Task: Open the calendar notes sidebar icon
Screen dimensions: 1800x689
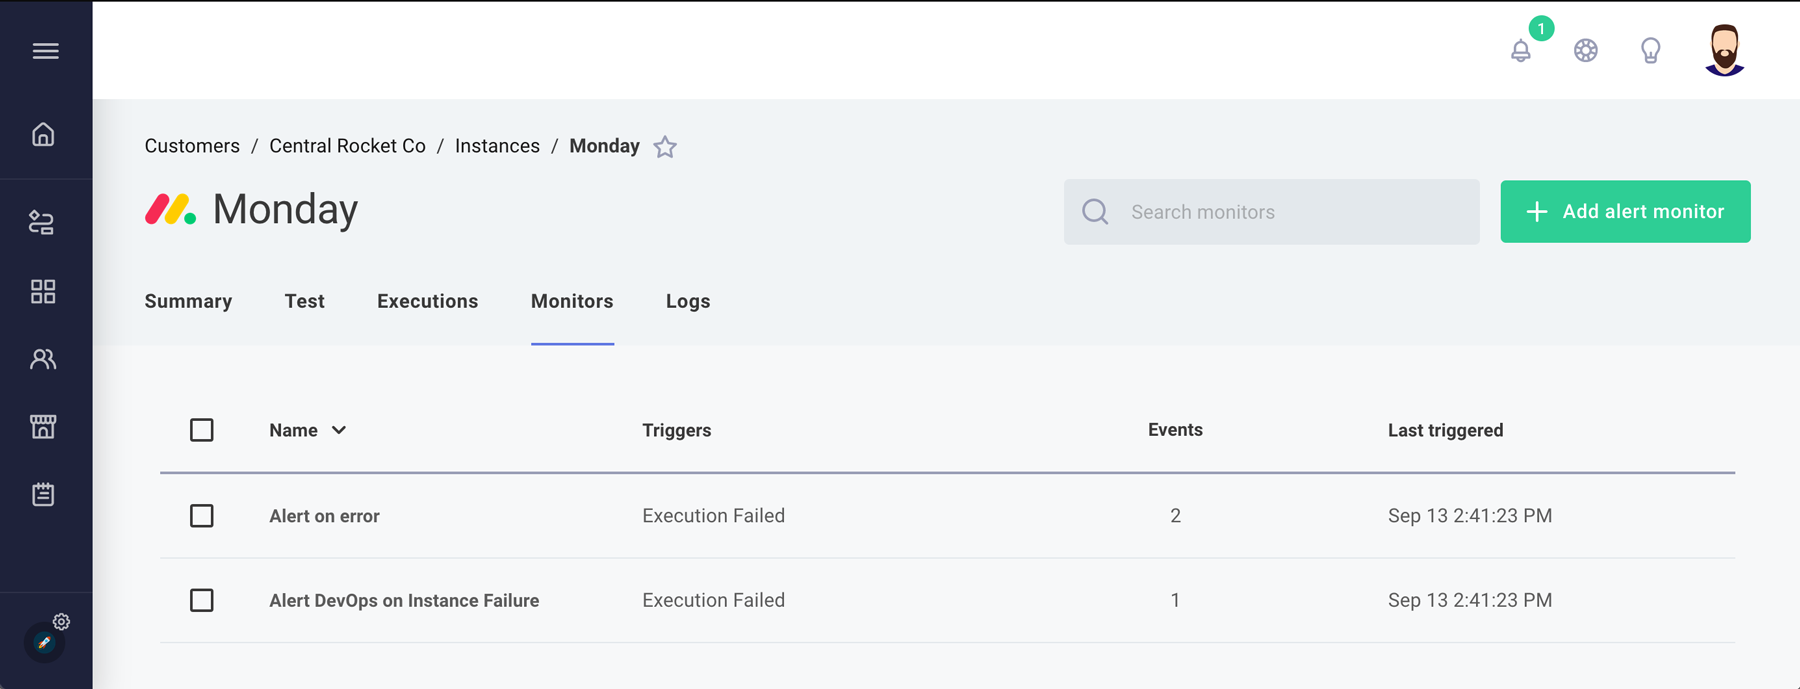Action: tap(43, 494)
